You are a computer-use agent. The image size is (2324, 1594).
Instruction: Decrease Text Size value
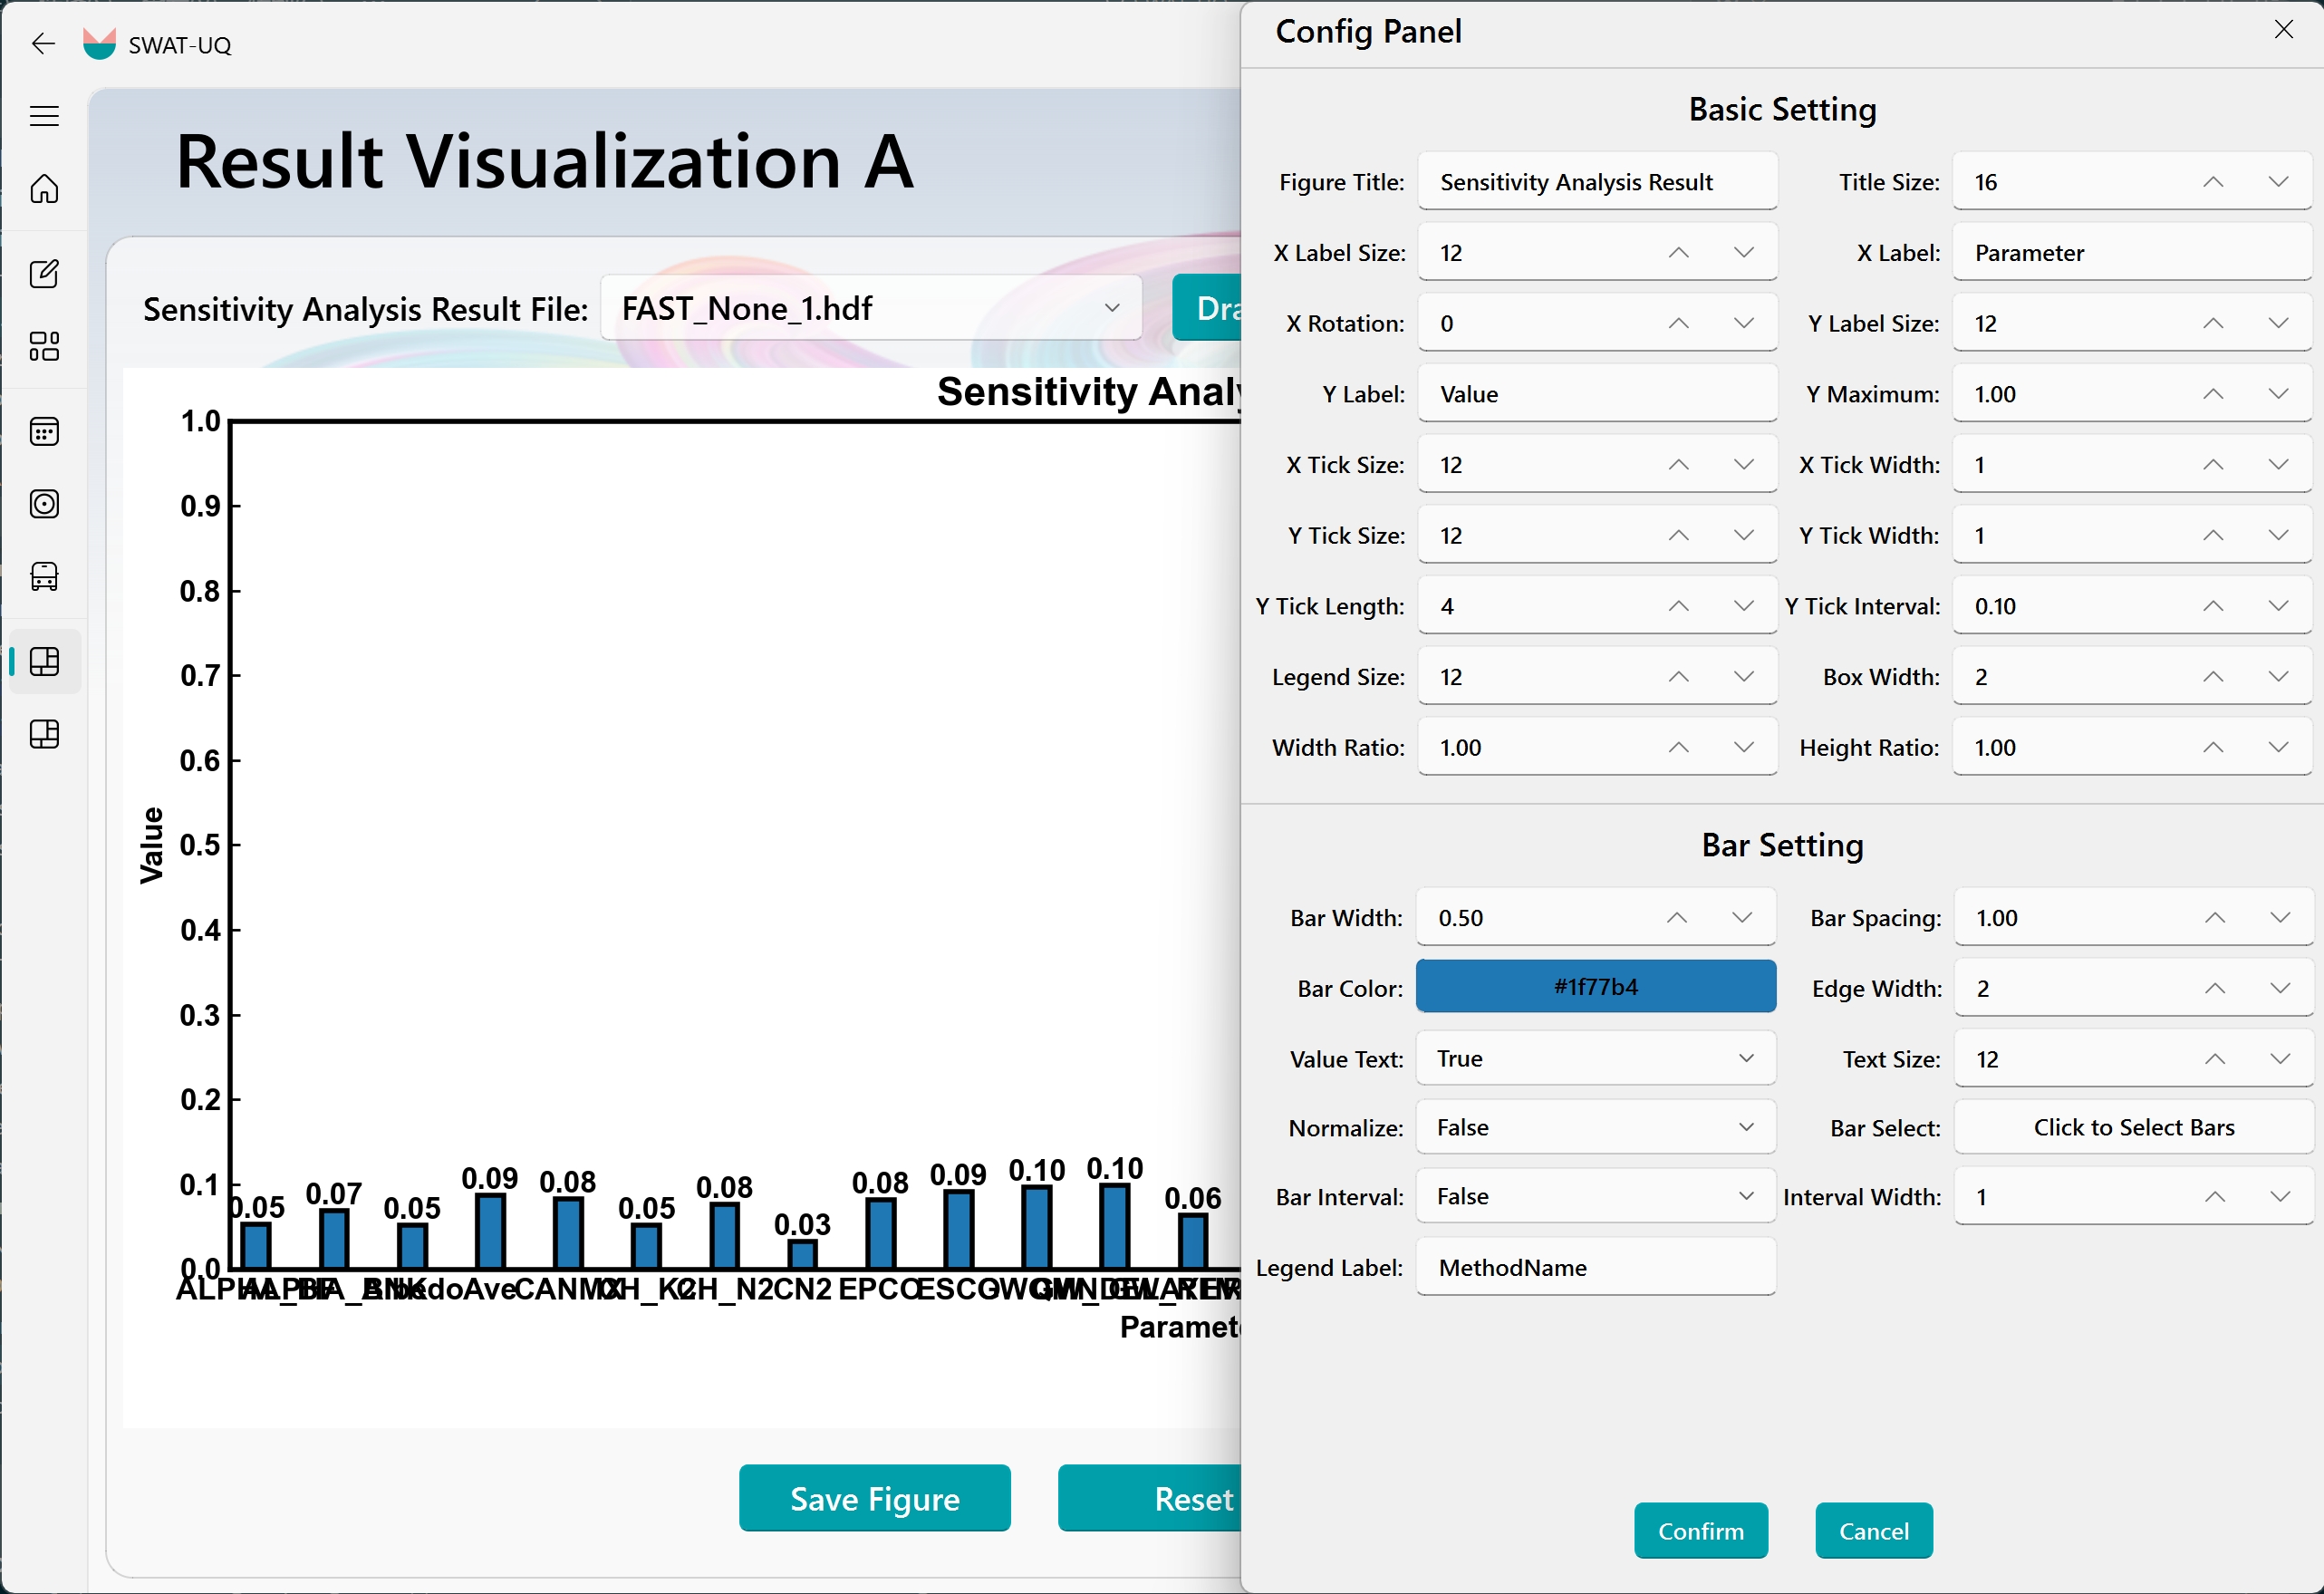[2280, 1059]
